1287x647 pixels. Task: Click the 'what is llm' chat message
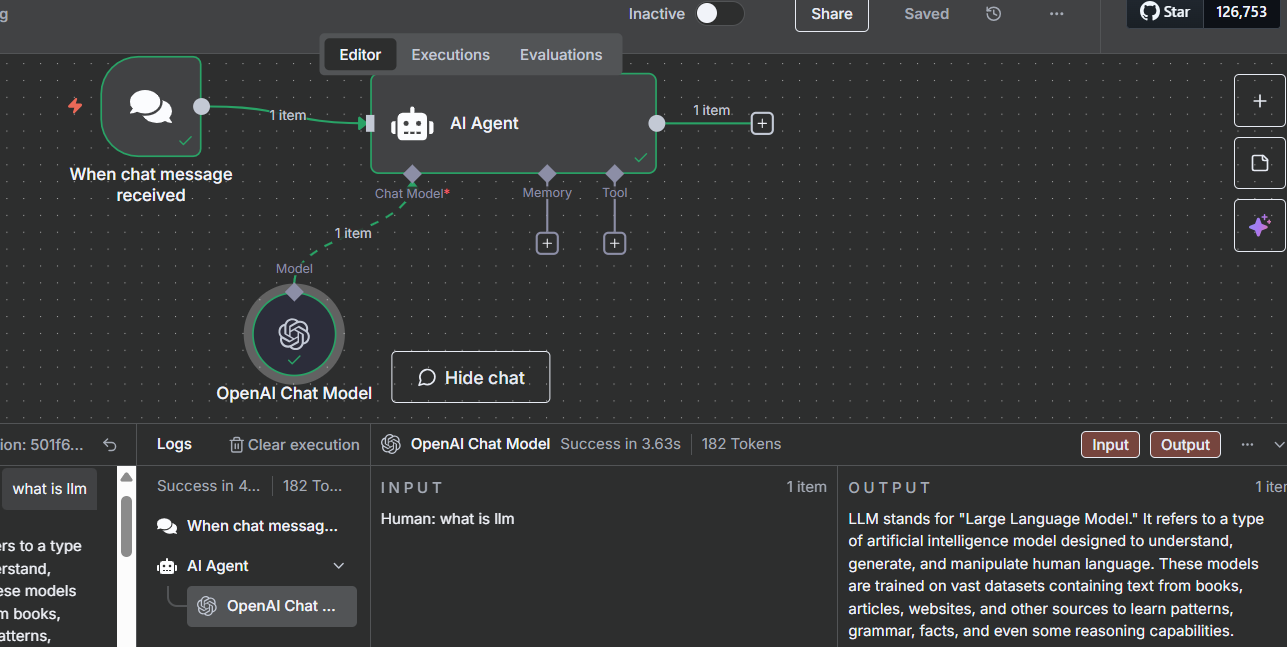50,489
